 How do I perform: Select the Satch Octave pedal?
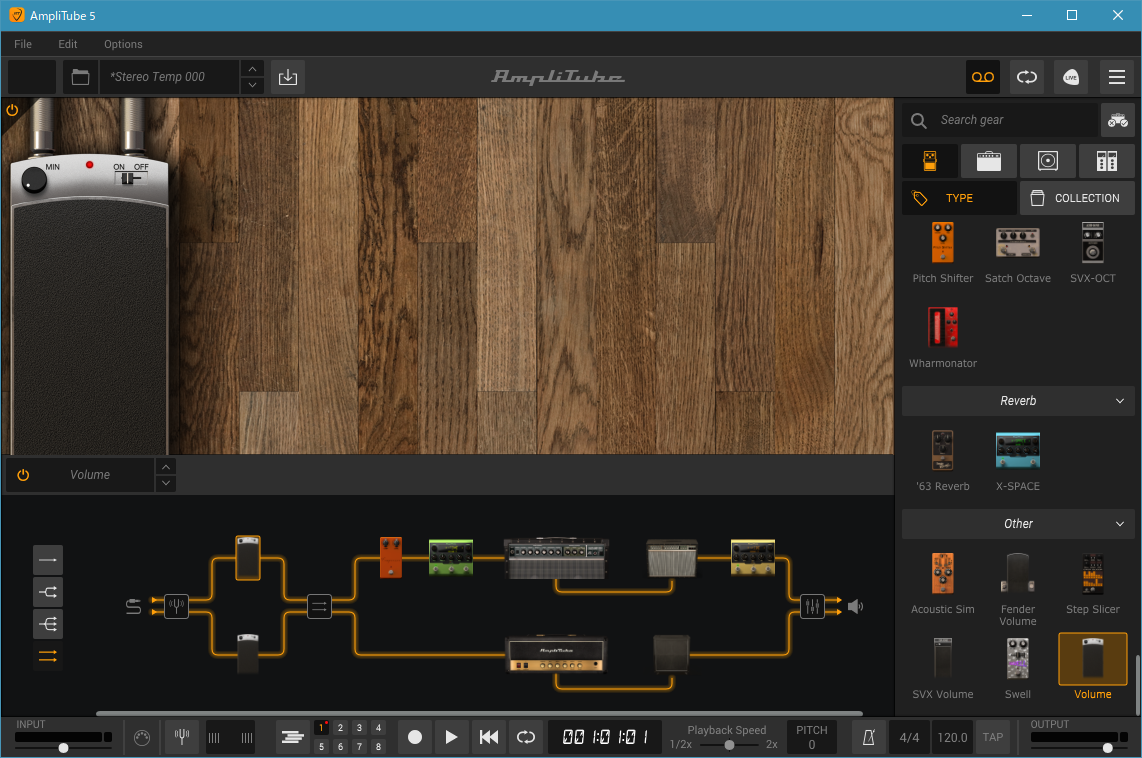tap(1017, 252)
